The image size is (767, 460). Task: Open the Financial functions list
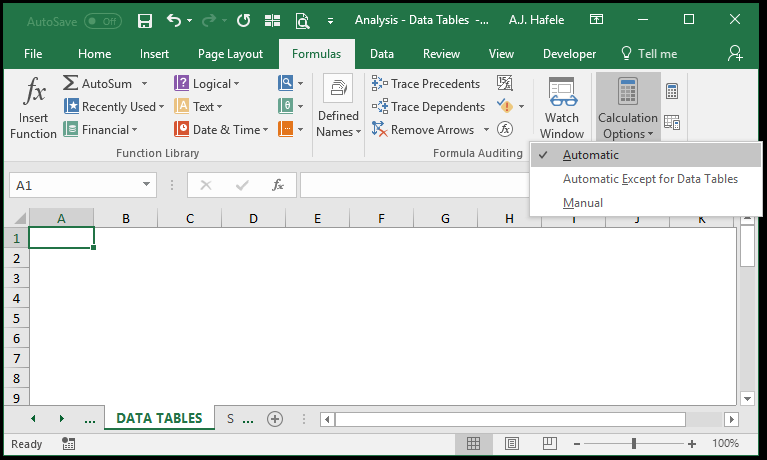pos(101,130)
